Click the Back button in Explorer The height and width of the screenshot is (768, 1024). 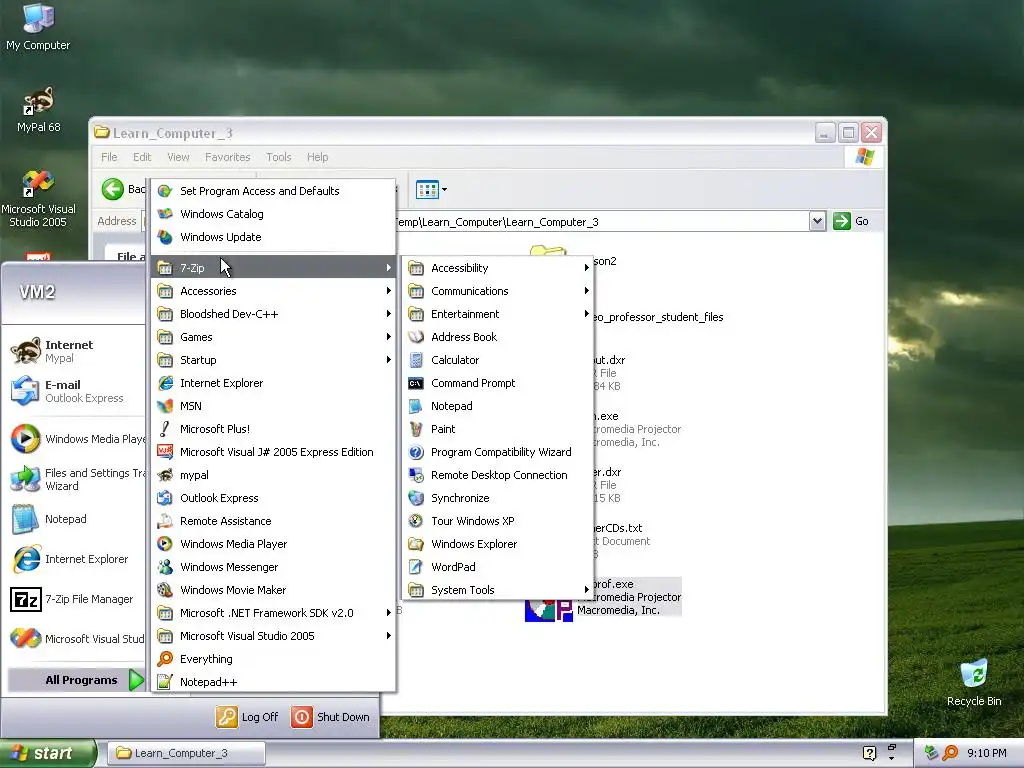124,189
